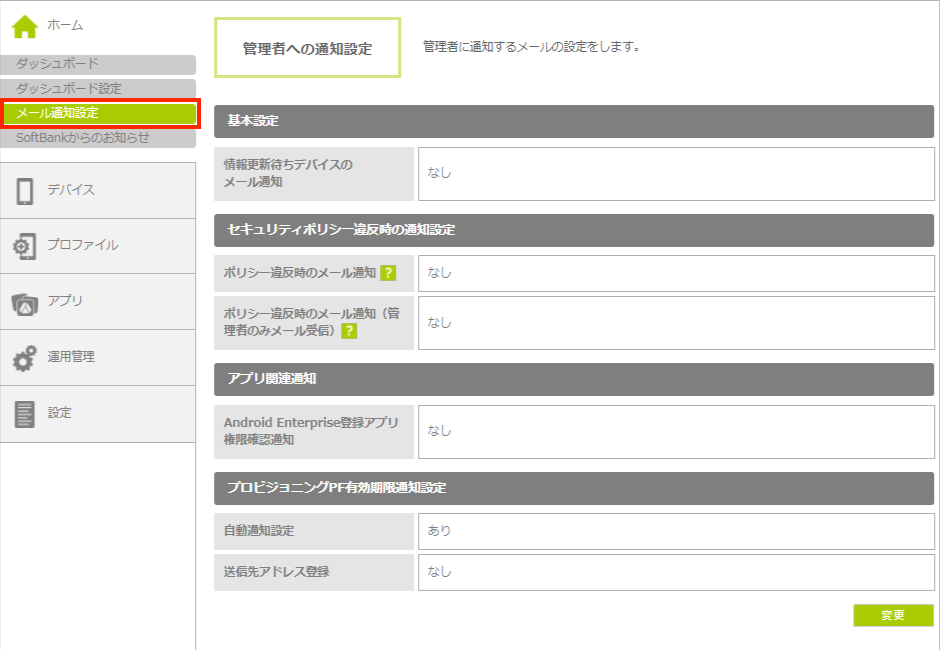The image size is (940, 650).
Task: Click the 自動通知設定 value field
Action: coord(676,531)
